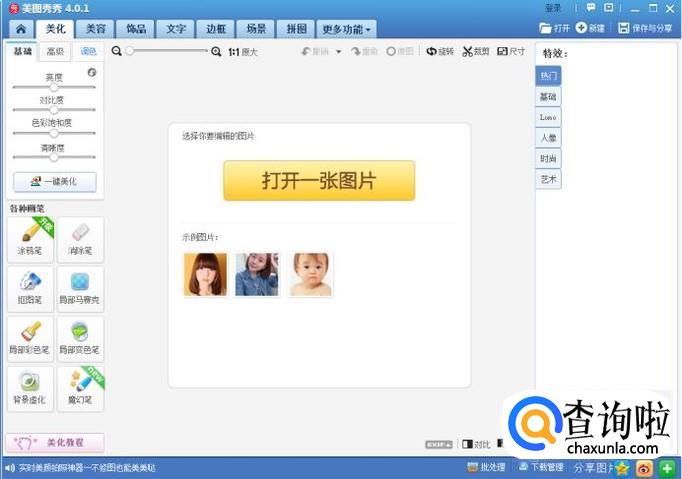Adjust the 清晰度 sharpness slider

[x=54, y=157]
